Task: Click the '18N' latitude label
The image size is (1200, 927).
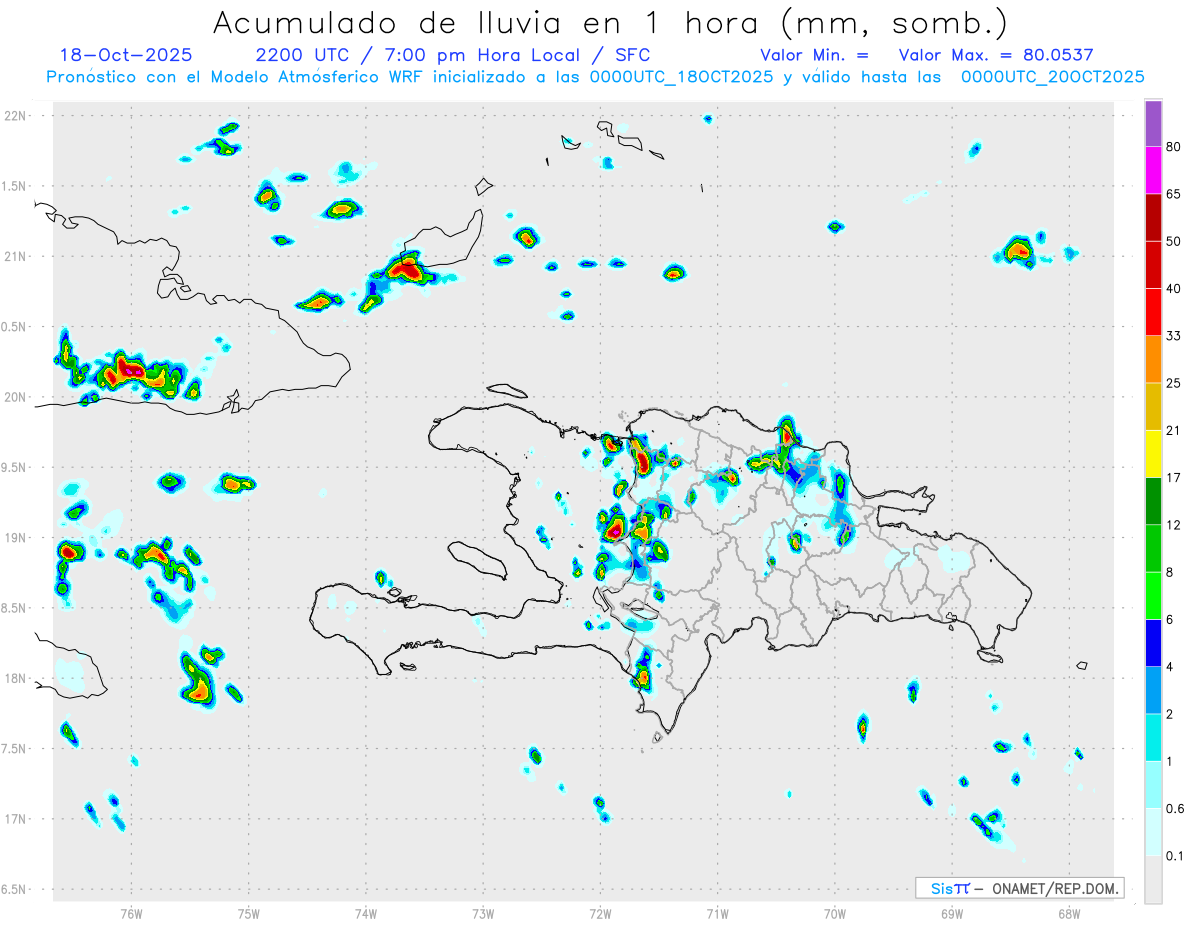Action: [x=16, y=678]
